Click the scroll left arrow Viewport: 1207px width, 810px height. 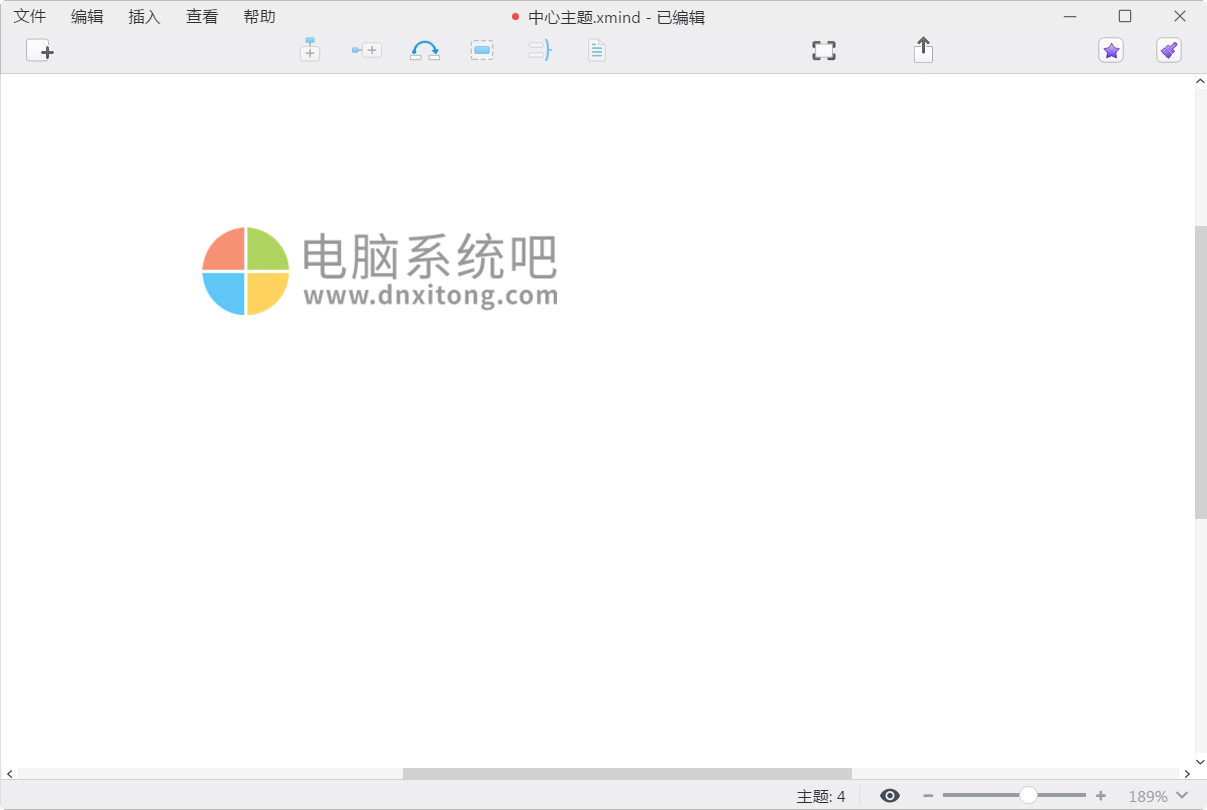click(9, 773)
